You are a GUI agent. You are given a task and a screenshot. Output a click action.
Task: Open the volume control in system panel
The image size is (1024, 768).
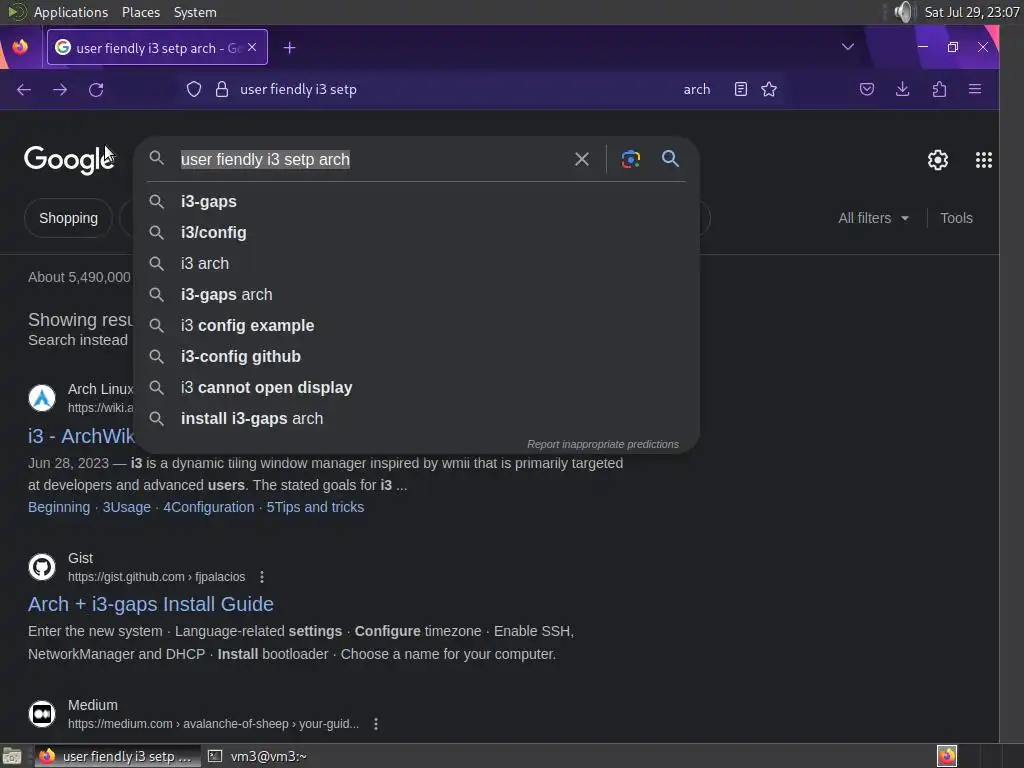[x=904, y=12]
